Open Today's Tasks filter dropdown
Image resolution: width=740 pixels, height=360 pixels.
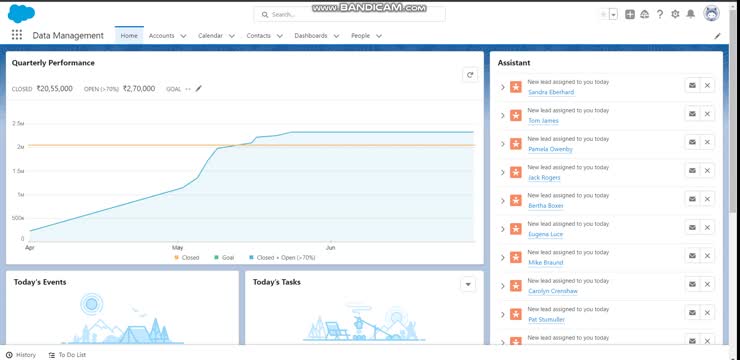[468, 284]
